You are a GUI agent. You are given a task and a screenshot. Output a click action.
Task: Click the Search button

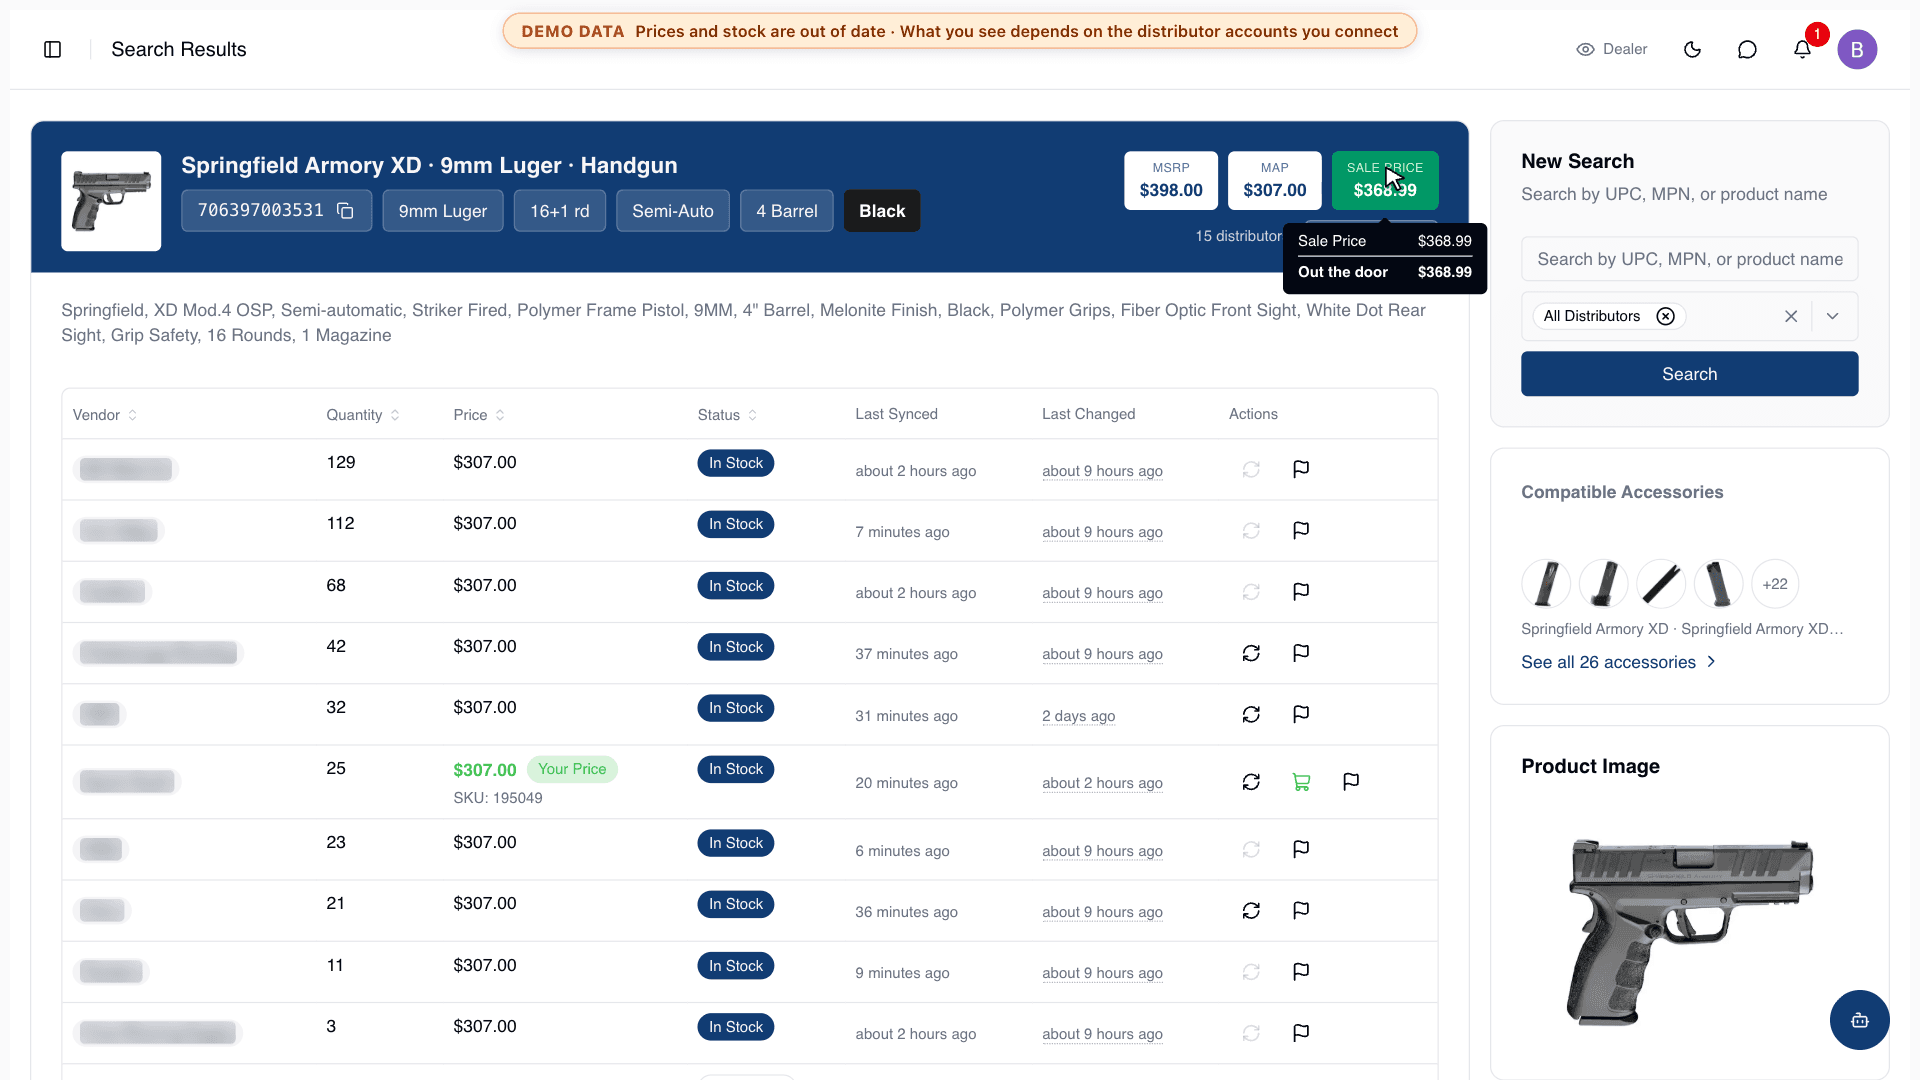pyautogui.click(x=1689, y=374)
